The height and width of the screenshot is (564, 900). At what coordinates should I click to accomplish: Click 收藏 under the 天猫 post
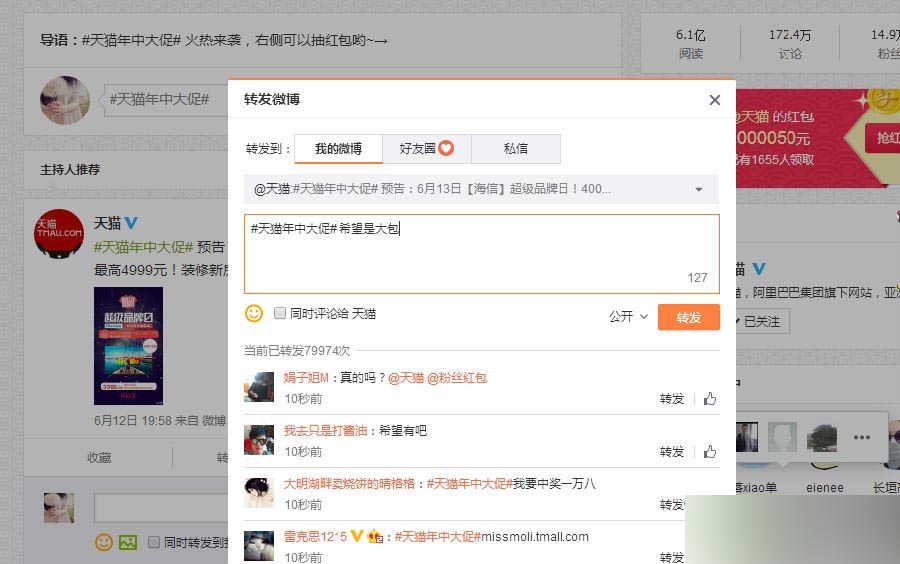tap(99, 457)
